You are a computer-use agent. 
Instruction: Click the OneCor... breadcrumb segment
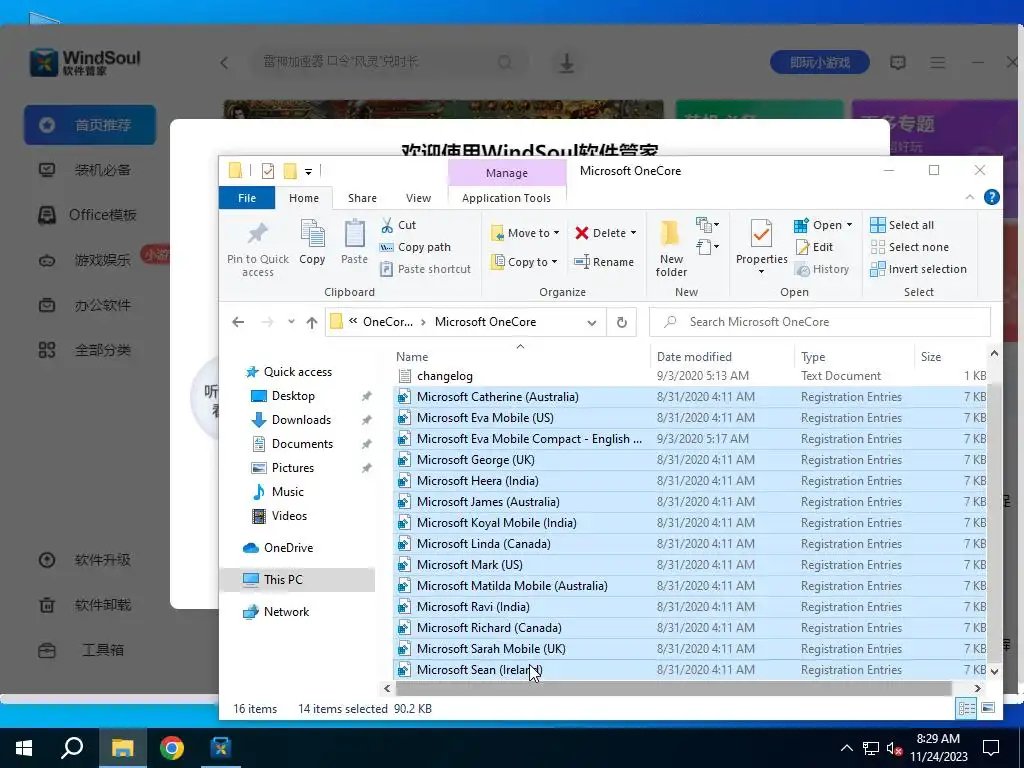click(388, 322)
